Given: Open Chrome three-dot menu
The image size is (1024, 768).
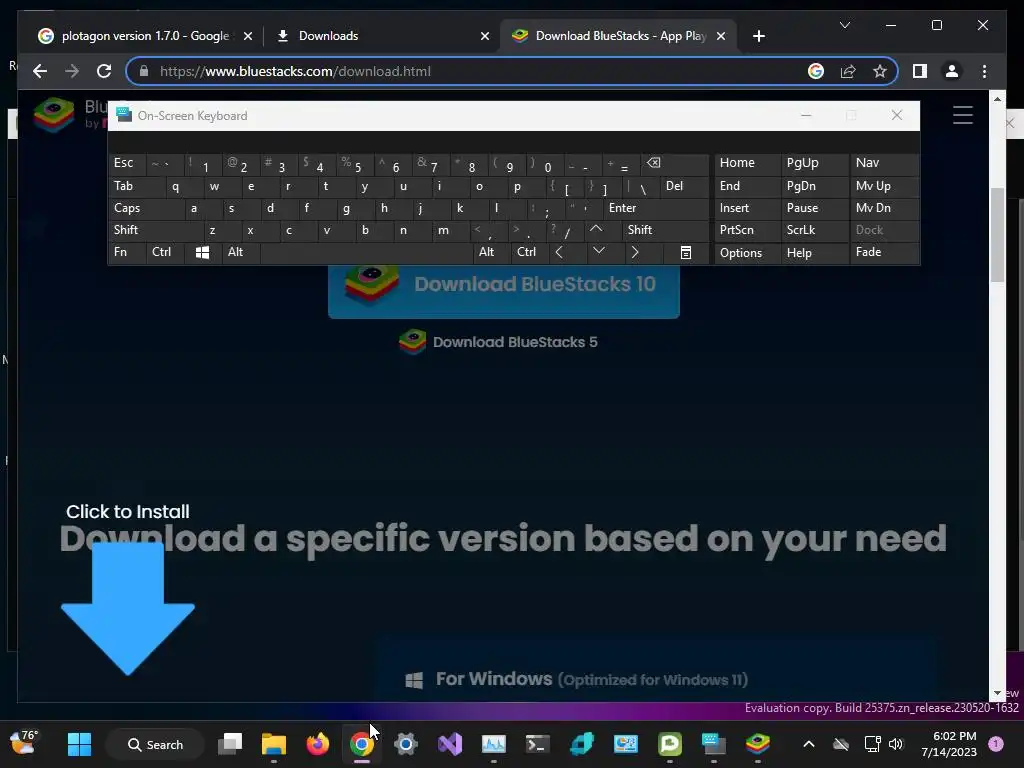Looking at the screenshot, I should 984,71.
